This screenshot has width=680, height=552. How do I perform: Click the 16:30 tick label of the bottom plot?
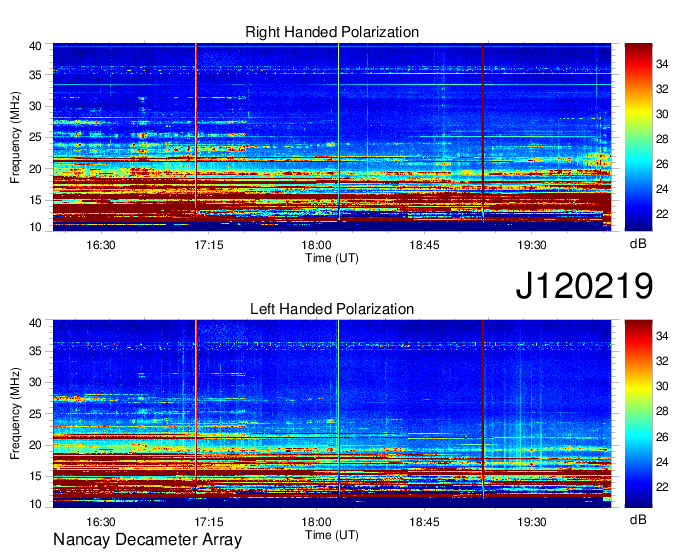pos(101,522)
